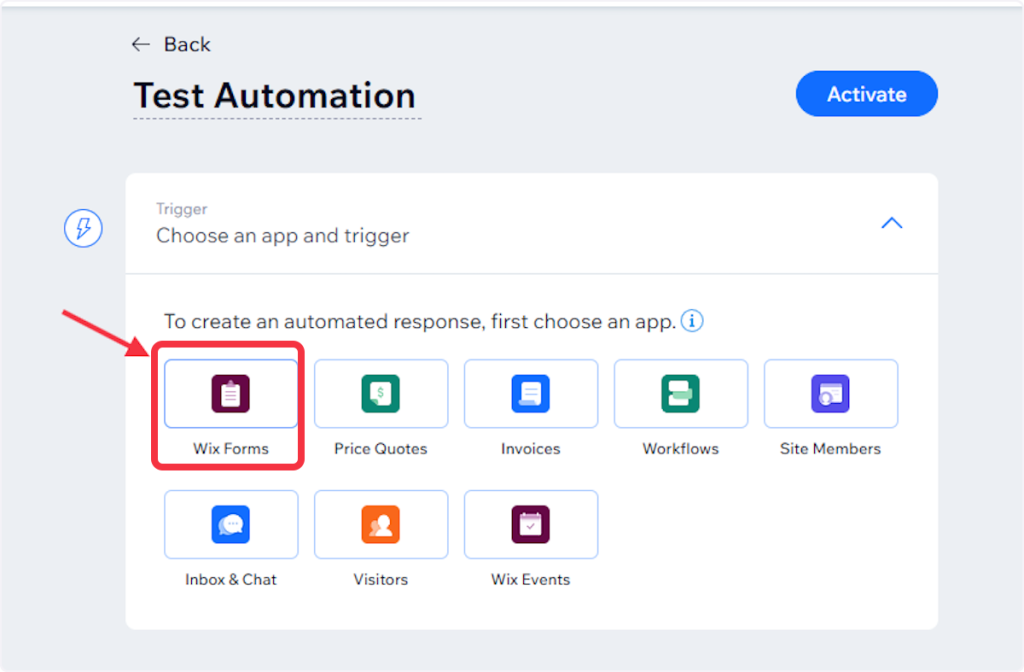1024x672 pixels.
Task: Click the 'Choose an app and trigger' header
Action: 283,236
